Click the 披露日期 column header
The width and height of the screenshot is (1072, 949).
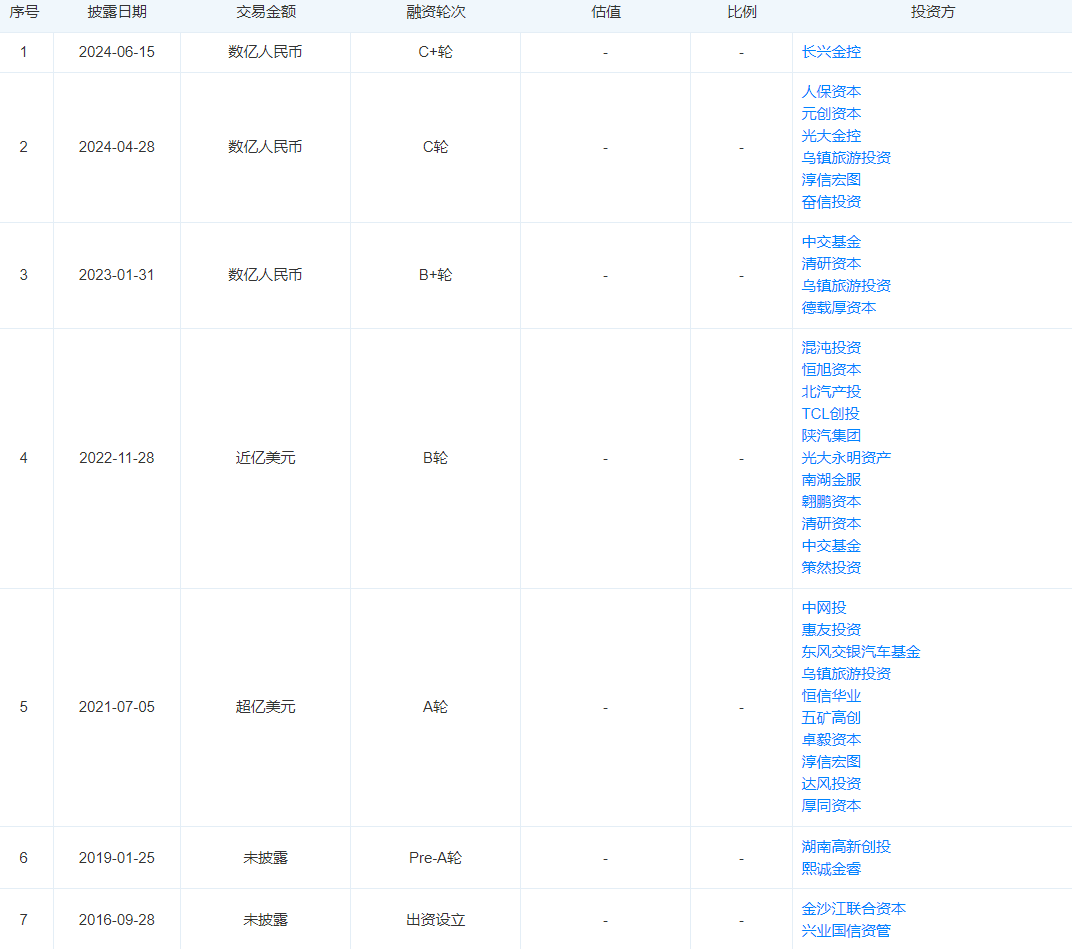coord(117,12)
